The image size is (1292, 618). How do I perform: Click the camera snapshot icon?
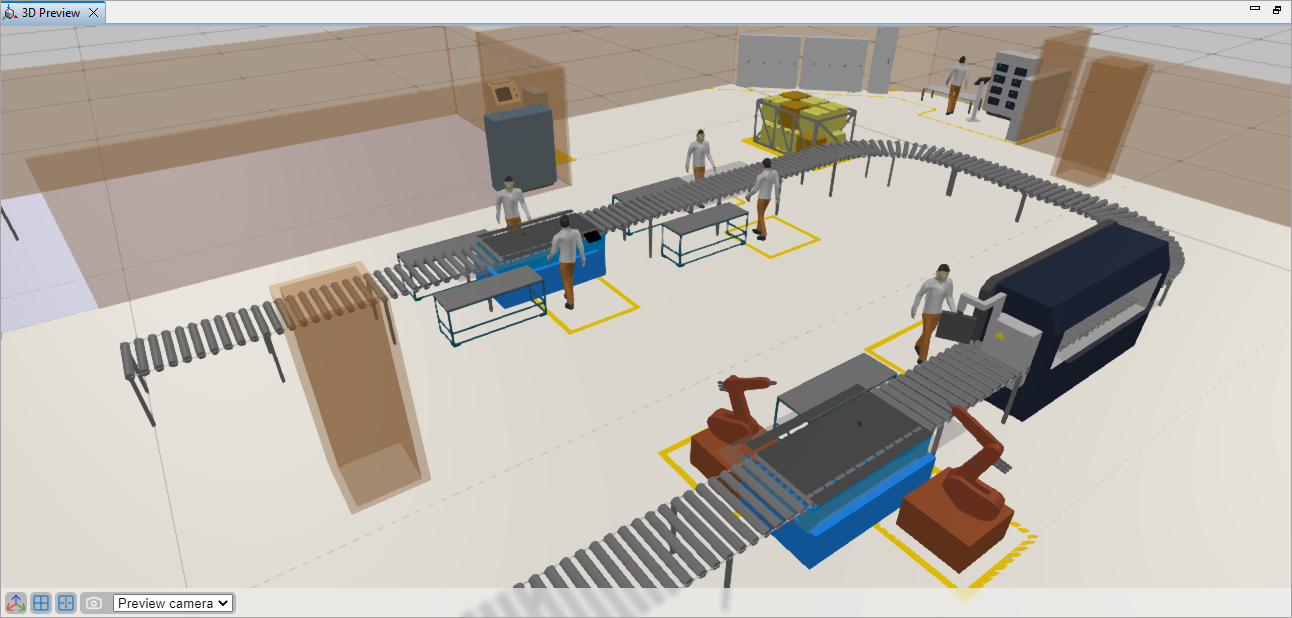[93, 603]
